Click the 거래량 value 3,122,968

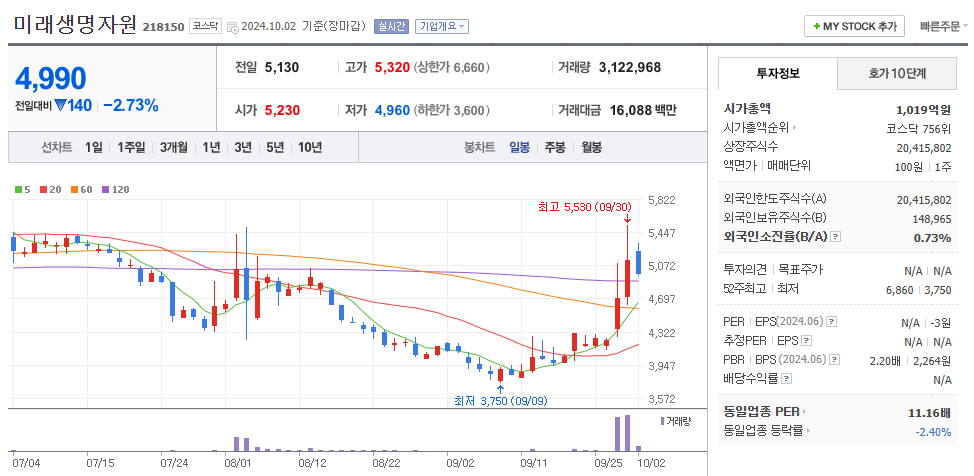point(630,67)
